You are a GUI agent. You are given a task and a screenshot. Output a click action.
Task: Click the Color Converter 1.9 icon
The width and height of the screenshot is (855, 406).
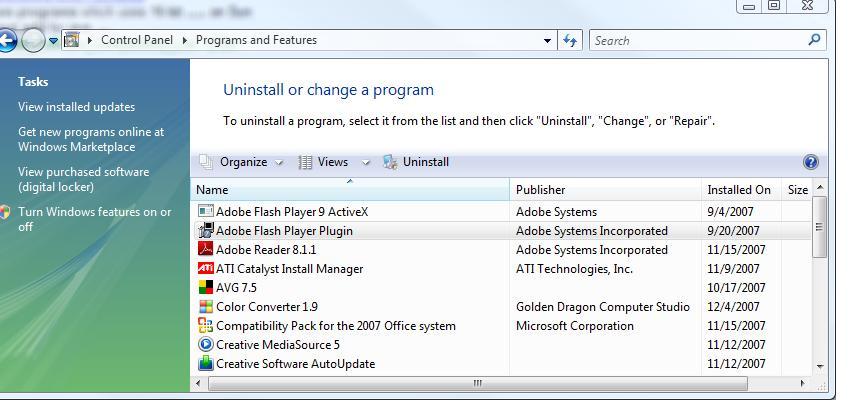(x=205, y=307)
